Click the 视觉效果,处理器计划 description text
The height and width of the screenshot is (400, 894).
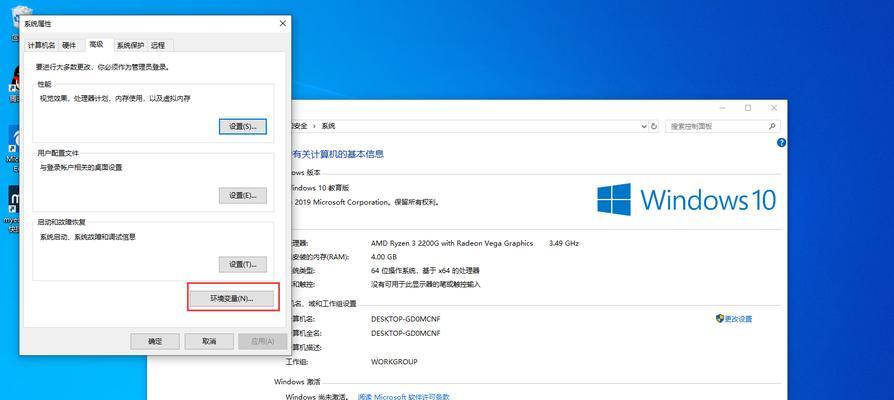[x=115, y=99]
